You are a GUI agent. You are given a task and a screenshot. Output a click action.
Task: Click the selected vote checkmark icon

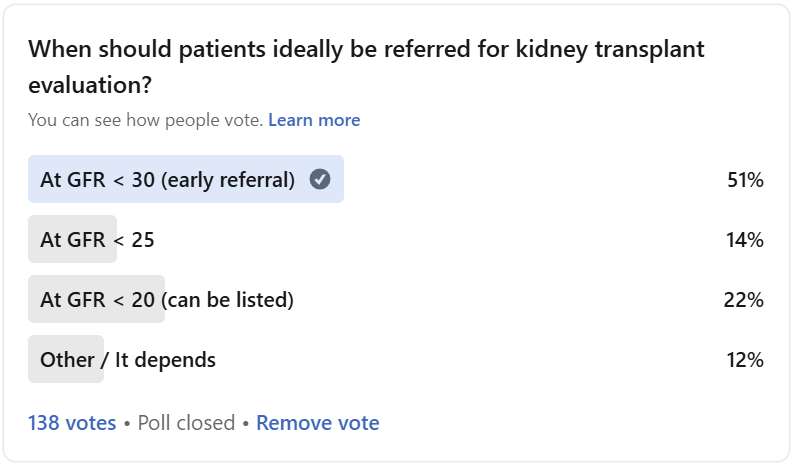(x=320, y=180)
